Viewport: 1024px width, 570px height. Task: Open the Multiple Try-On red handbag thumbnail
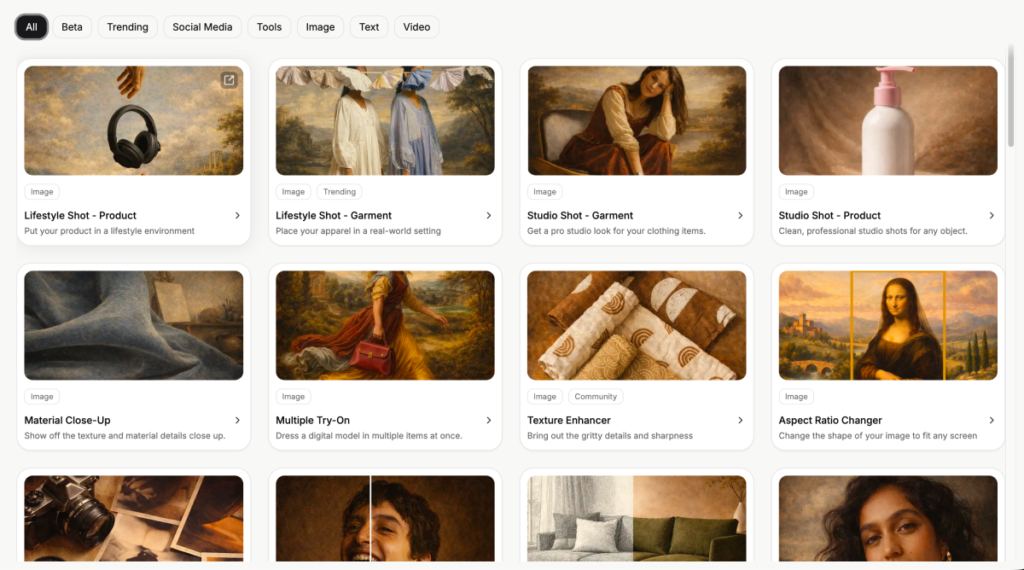385,325
